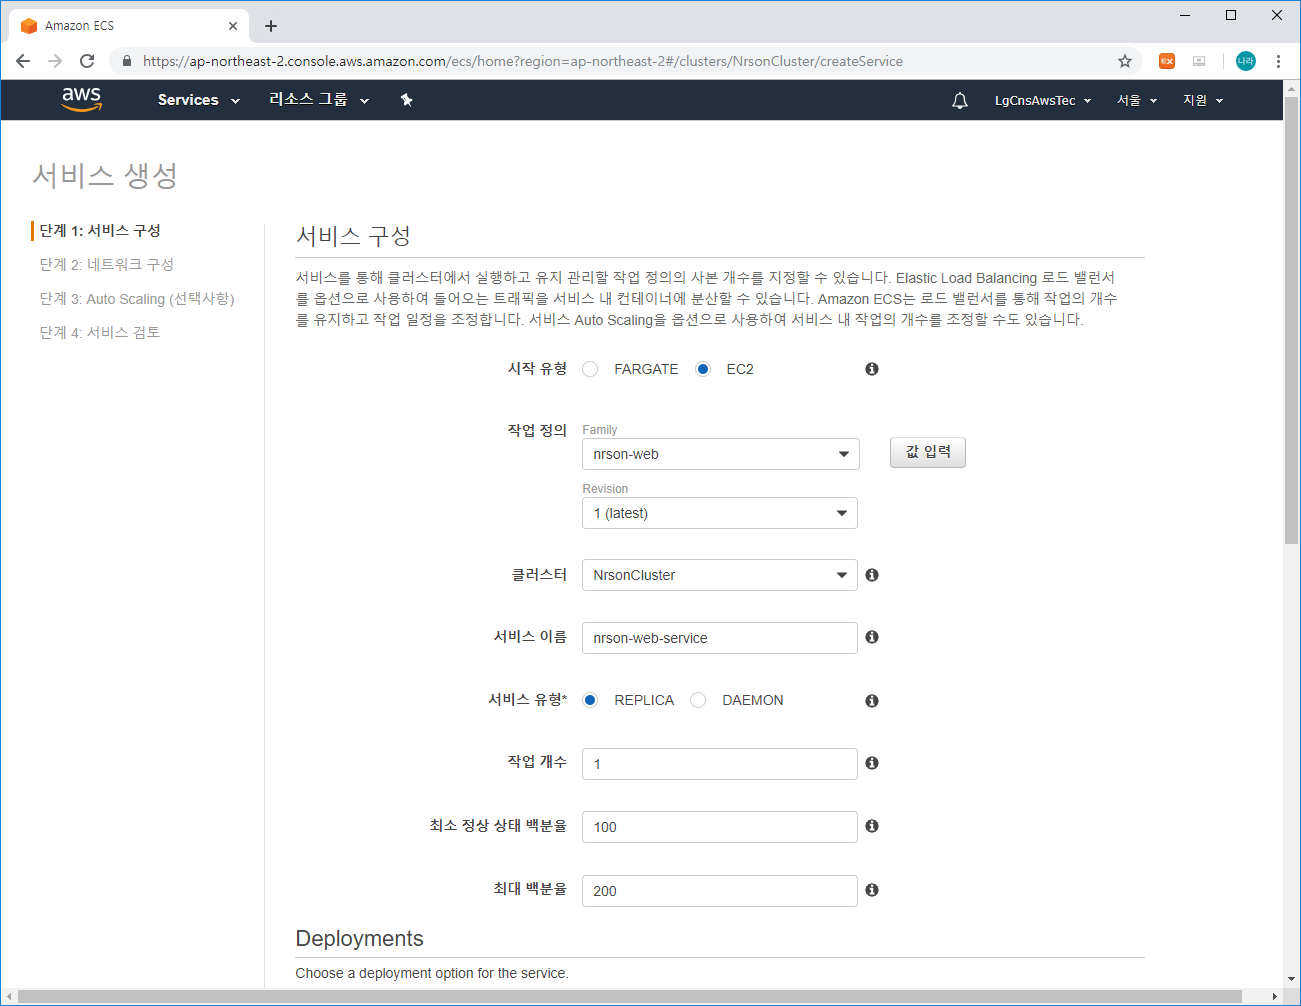This screenshot has height=1006, width=1301.
Task: Go to step 4: 서비스 검토
Action: tap(100, 333)
